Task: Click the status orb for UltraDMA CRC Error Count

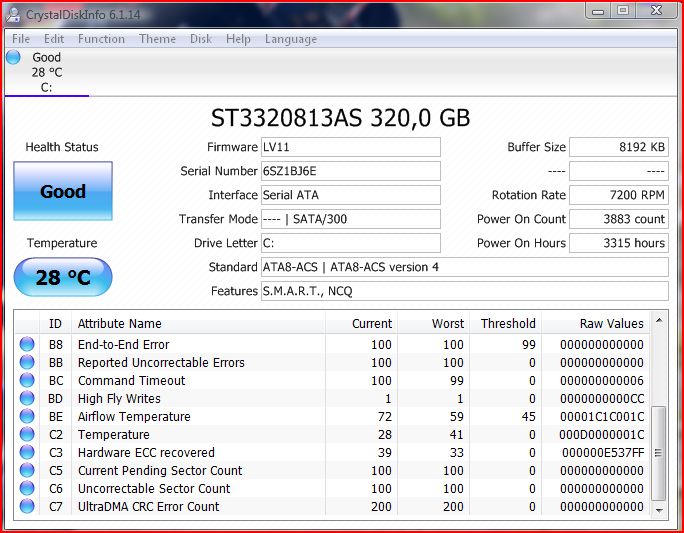Action: pyautogui.click(x=27, y=506)
